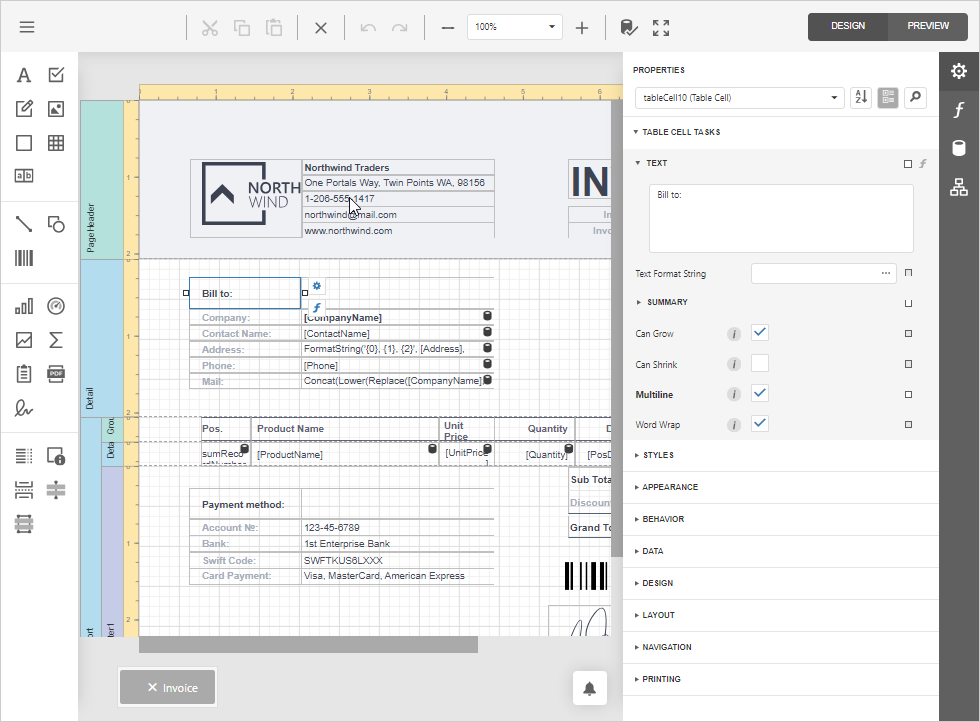Switch to the Design tab

pyautogui.click(x=848, y=26)
